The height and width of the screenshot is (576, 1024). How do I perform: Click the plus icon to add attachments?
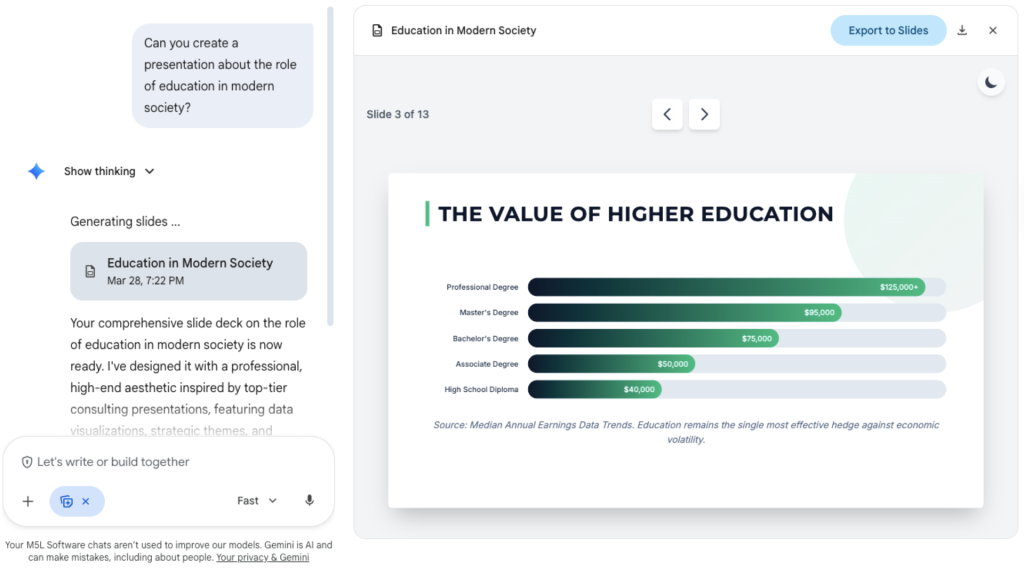point(28,501)
